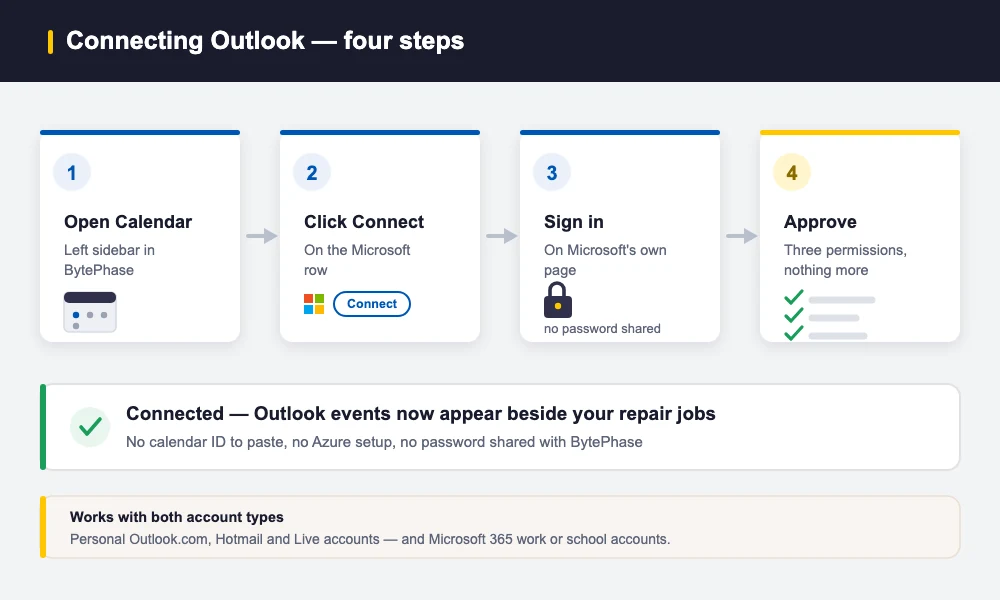Click 'no password shared' caption
The image size is (1000, 600).
click(x=602, y=329)
